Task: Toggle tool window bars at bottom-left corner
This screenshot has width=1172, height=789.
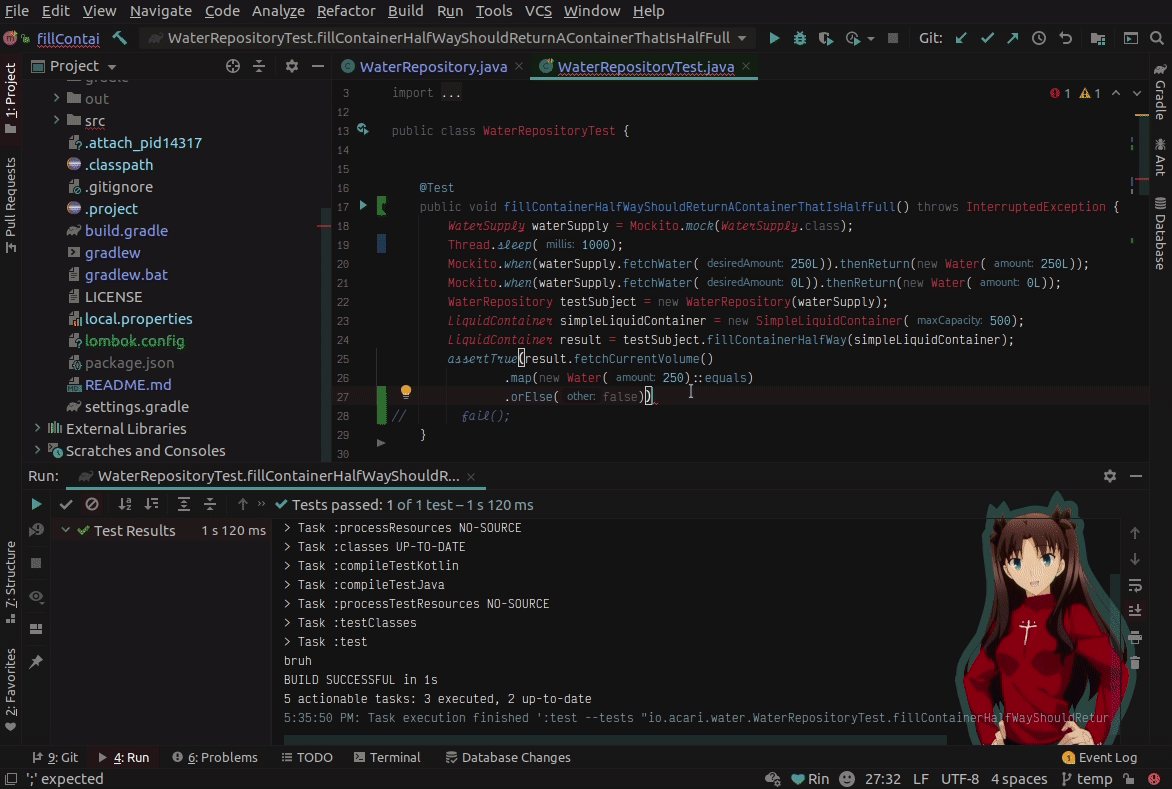Action: (x=11, y=779)
